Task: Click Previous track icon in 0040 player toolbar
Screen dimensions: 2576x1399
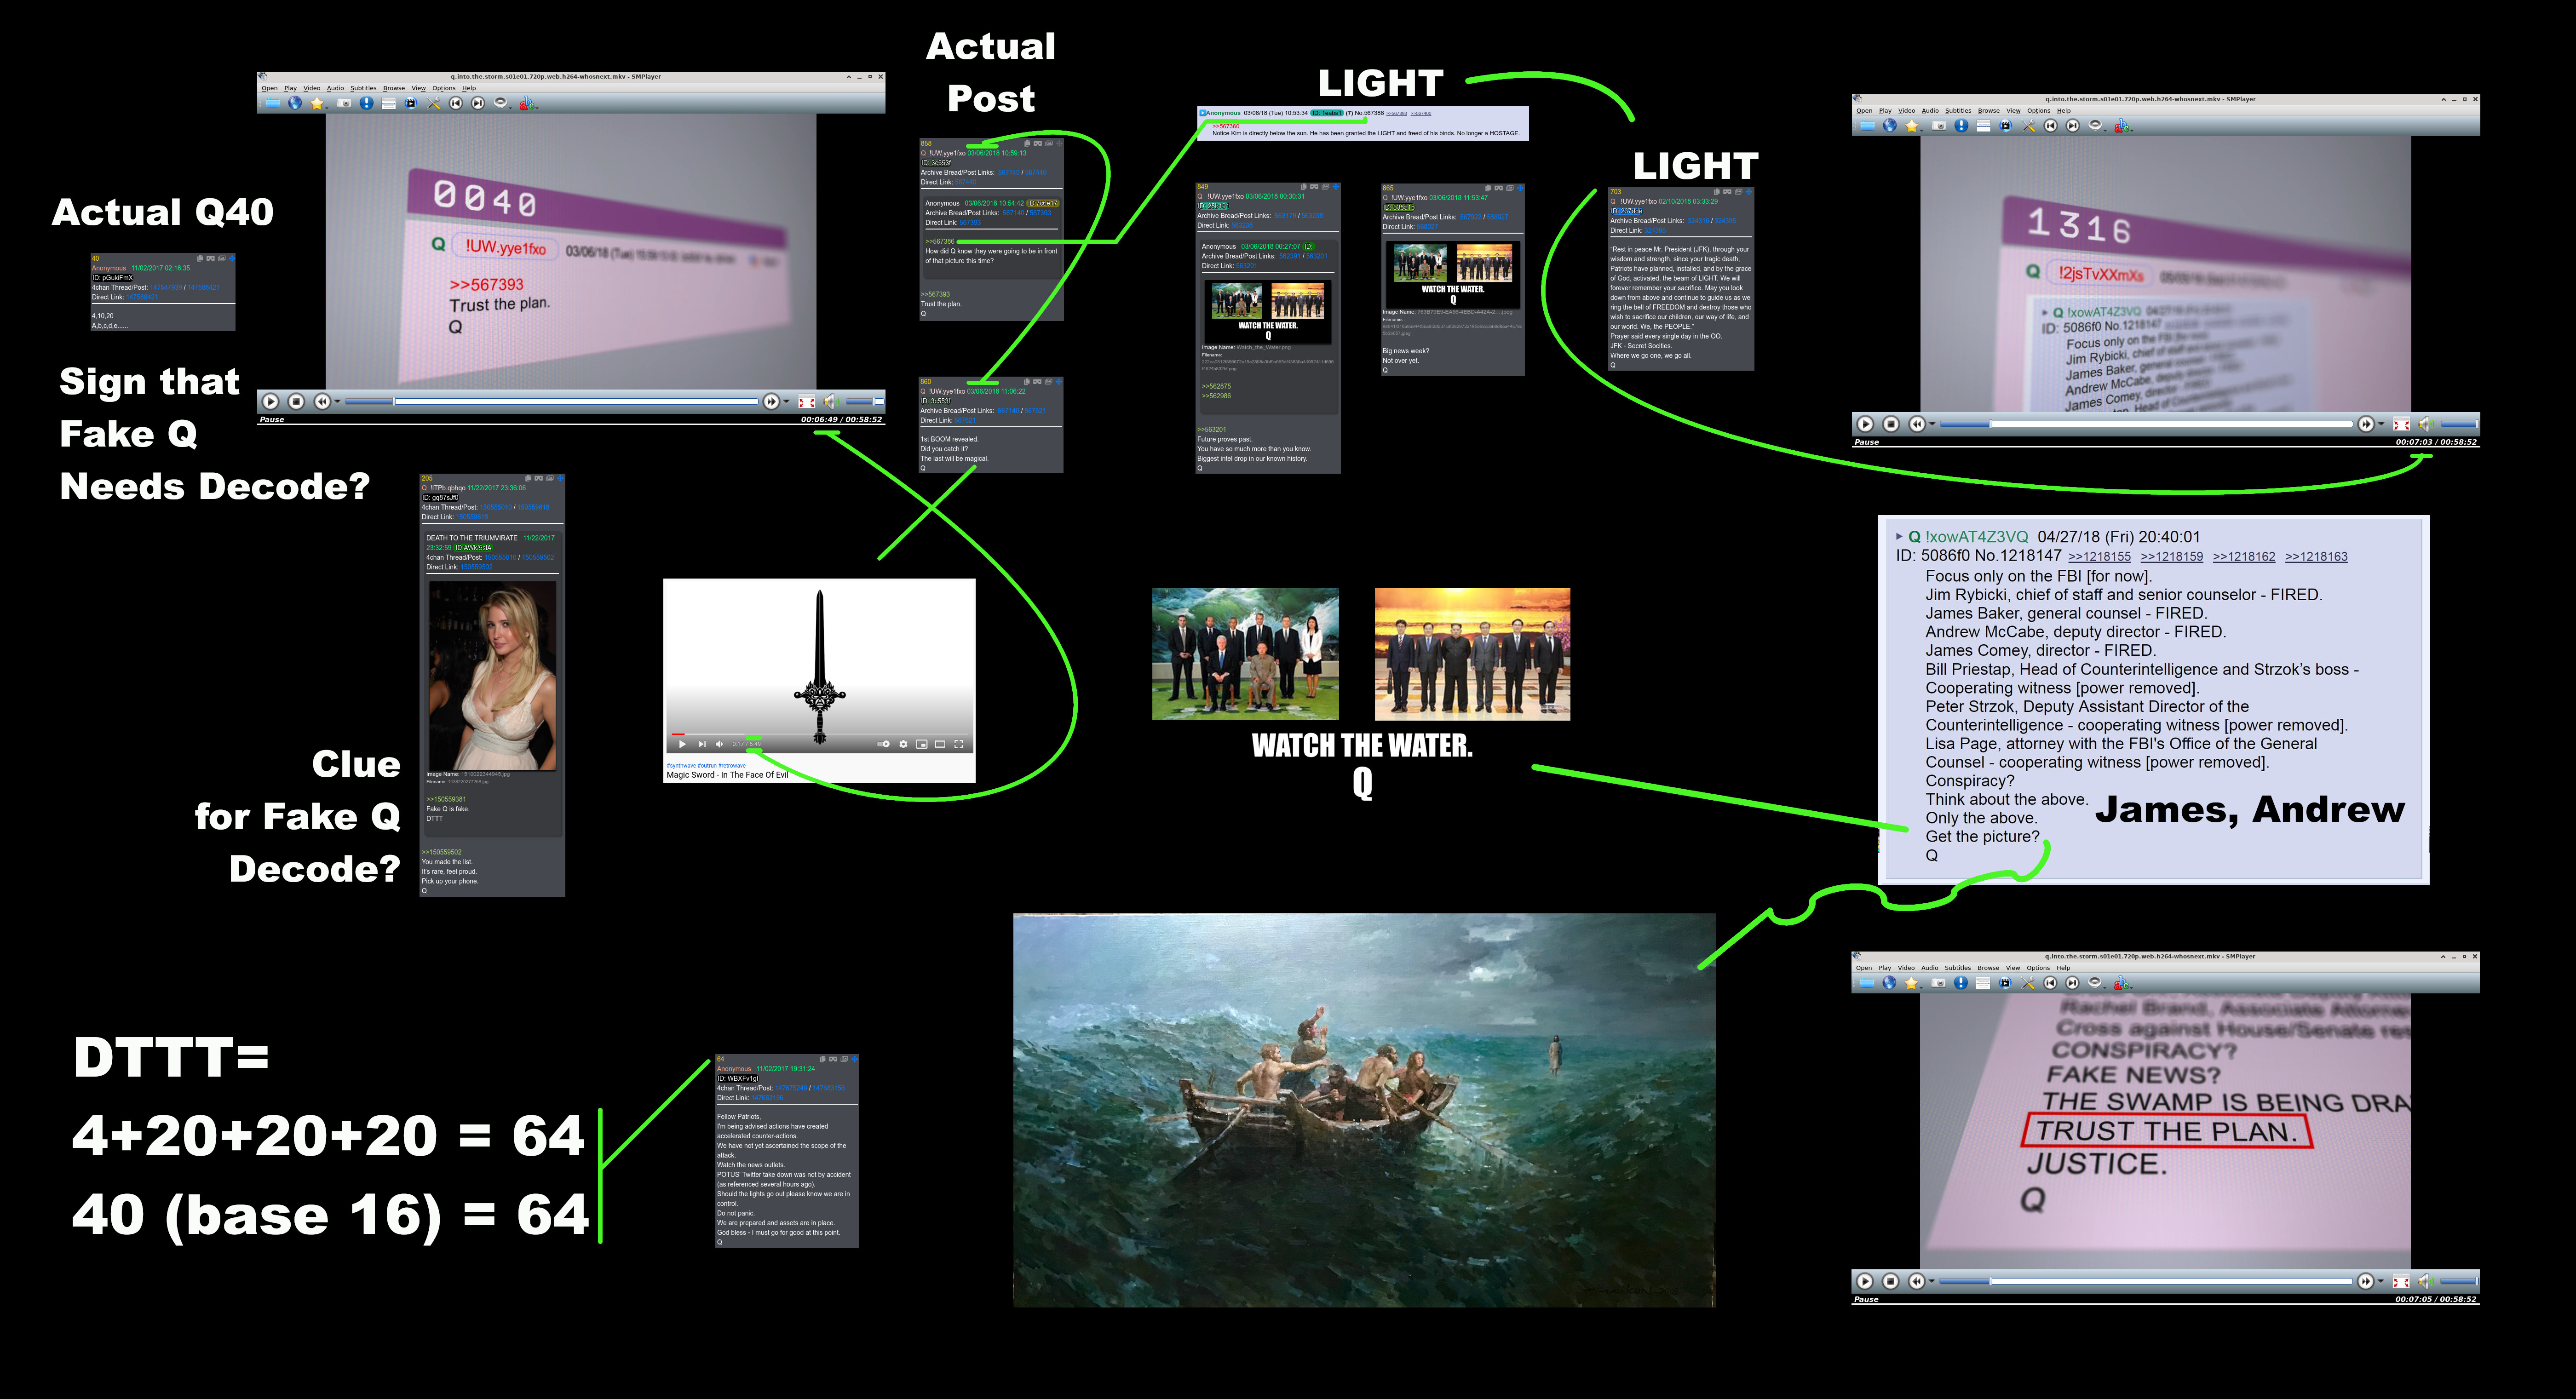Action: coord(456,103)
